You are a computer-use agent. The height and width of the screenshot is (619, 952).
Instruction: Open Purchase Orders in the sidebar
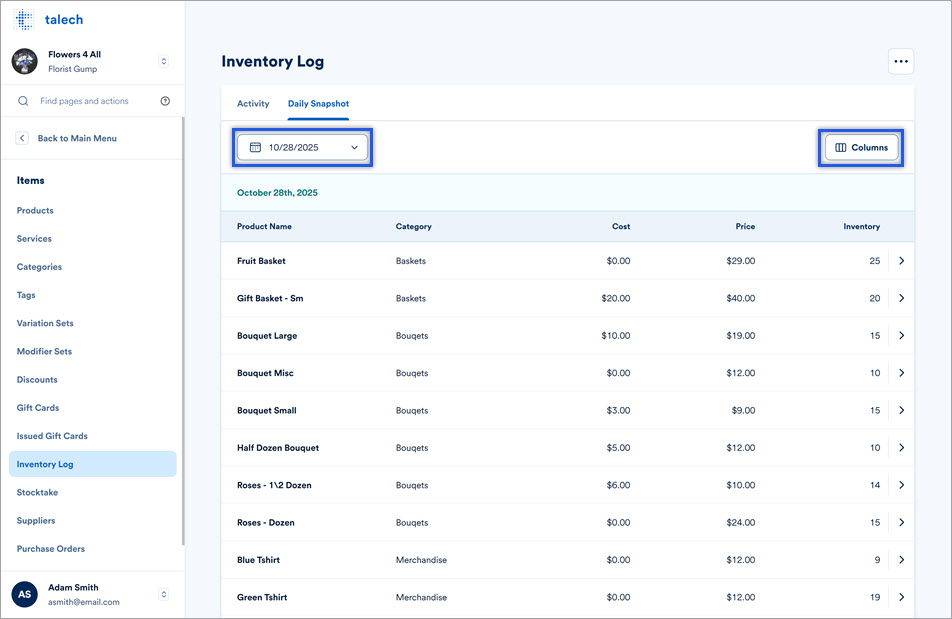pos(51,549)
